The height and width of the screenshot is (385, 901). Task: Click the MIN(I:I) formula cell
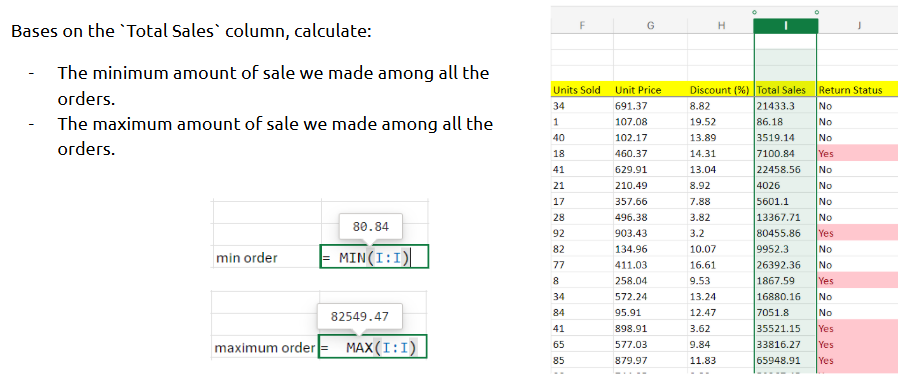(x=374, y=257)
